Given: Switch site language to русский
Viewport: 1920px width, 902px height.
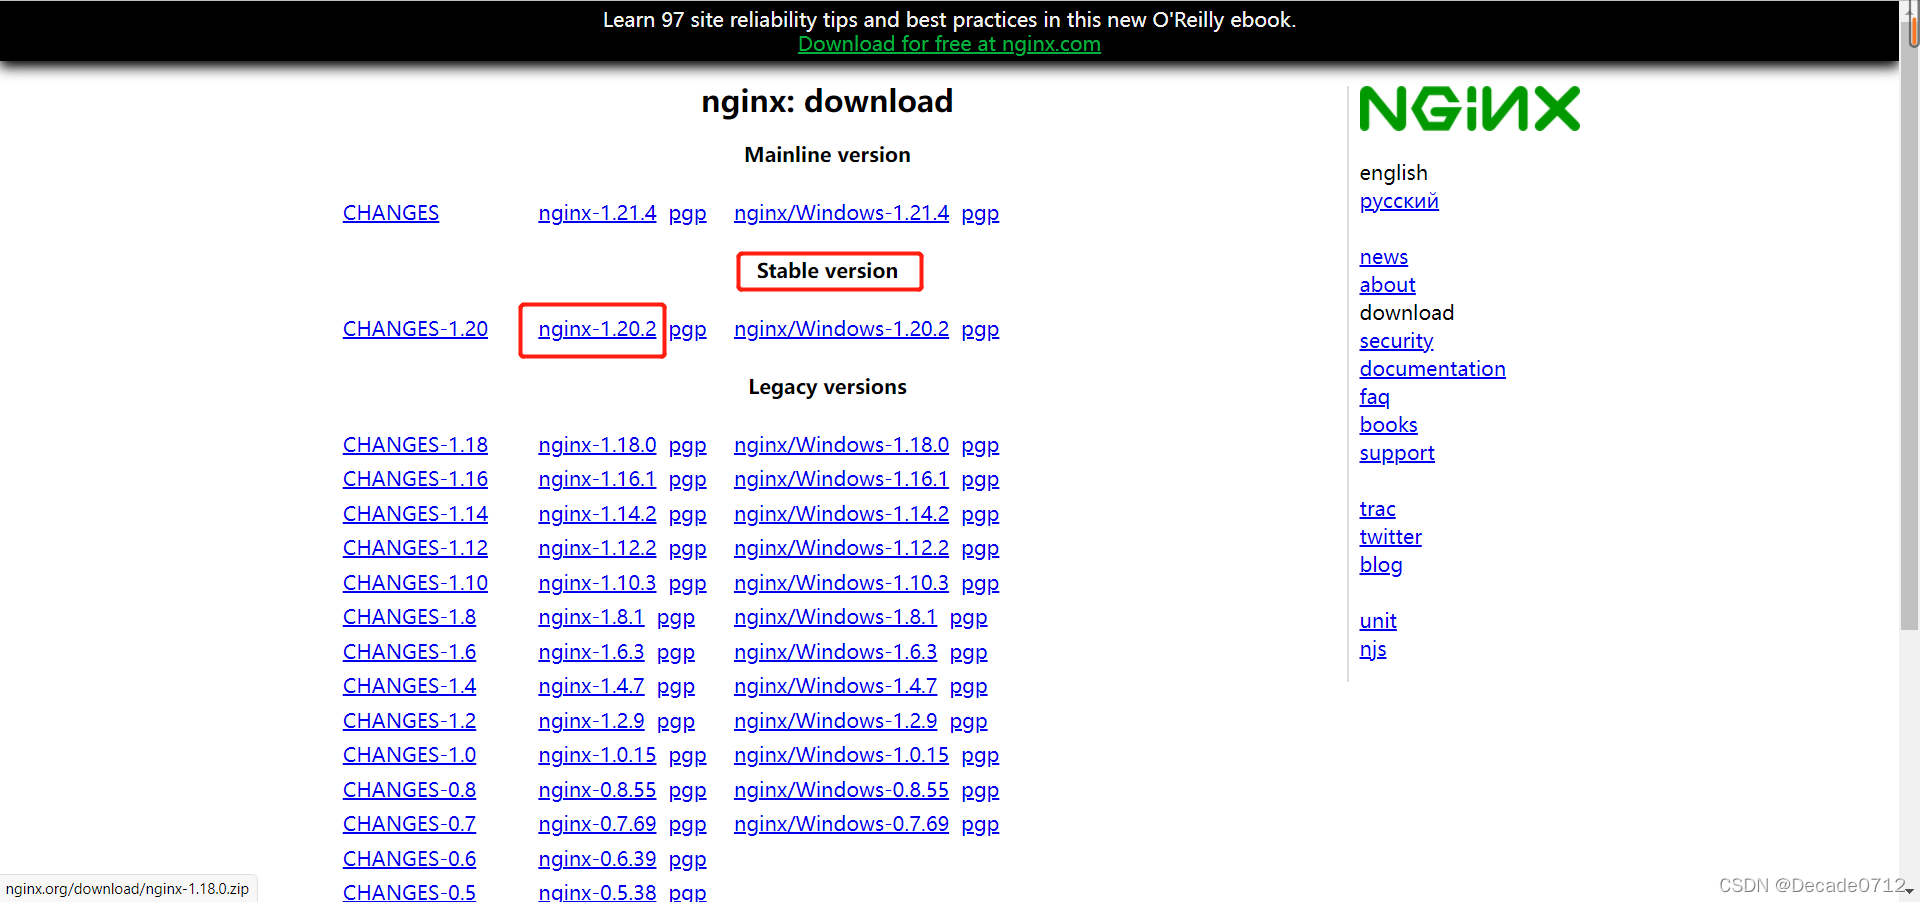Looking at the screenshot, I should (x=1399, y=201).
